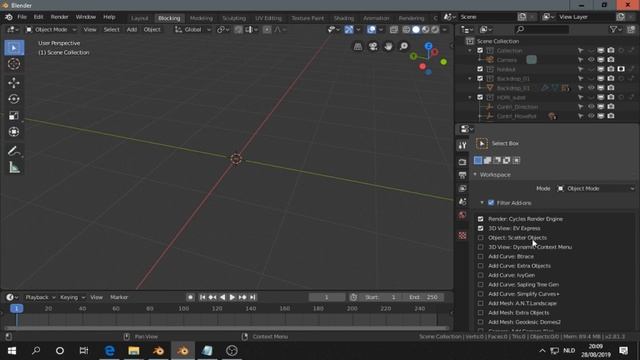Viewport: 640px width, 360px height.
Task: Open Render properties tab
Action: (462, 162)
